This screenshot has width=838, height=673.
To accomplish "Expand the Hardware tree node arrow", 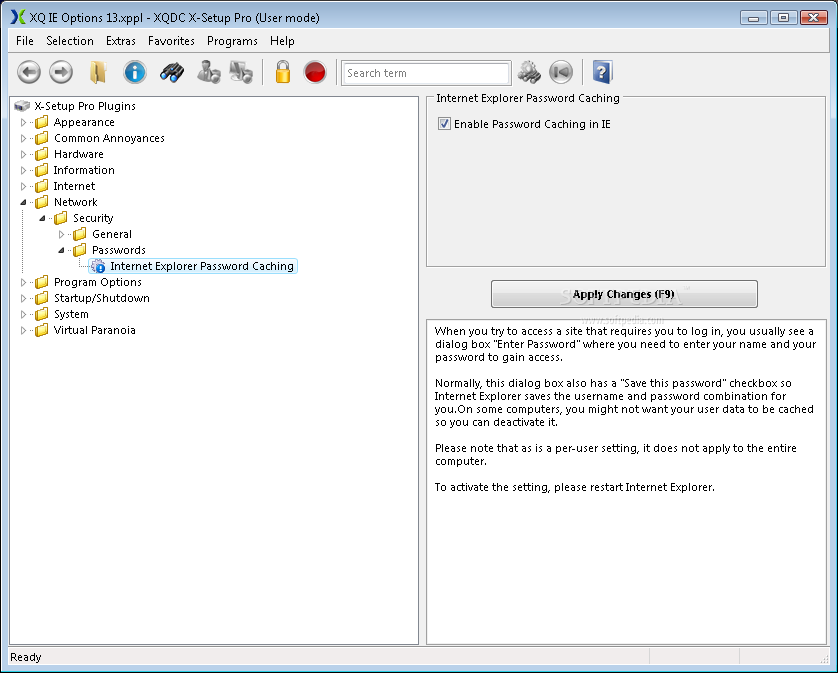I will coord(23,154).
